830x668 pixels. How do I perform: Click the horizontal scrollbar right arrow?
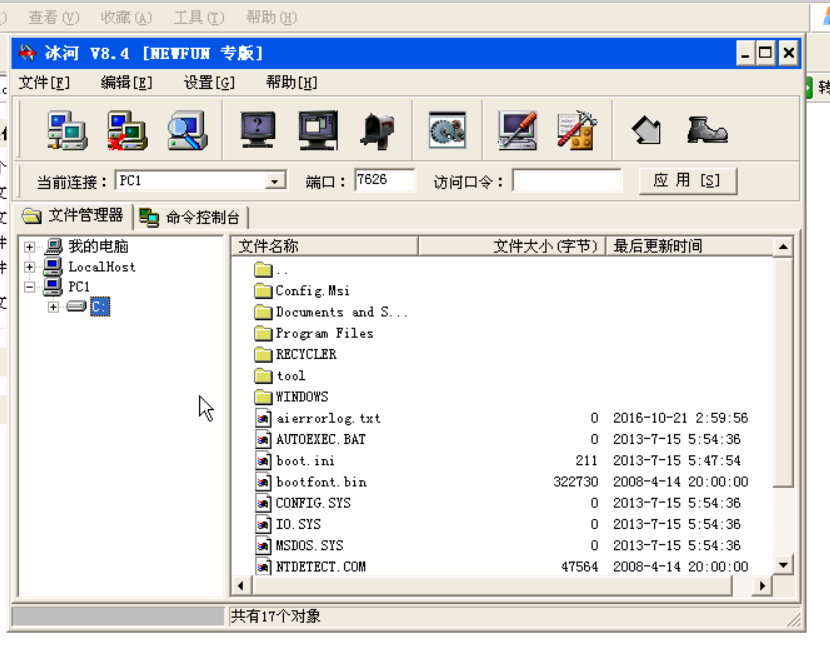click(762, 585)
